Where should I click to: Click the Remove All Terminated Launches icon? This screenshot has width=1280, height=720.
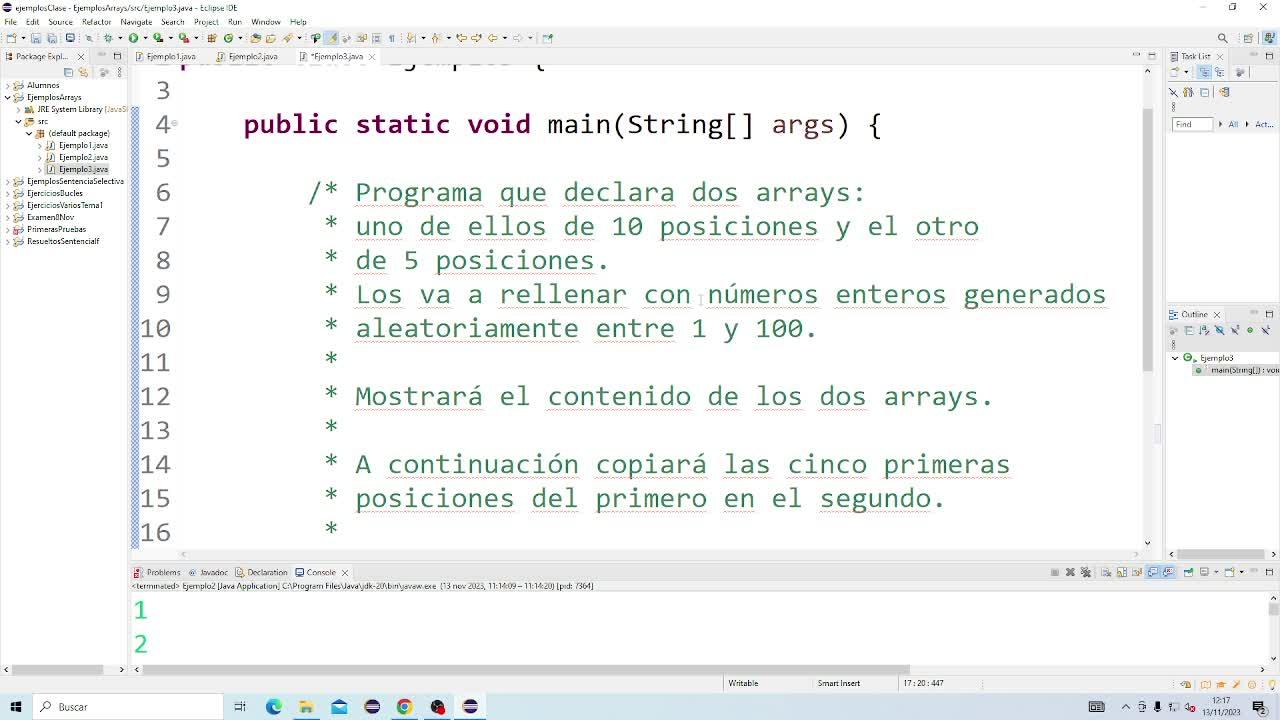(x=1086, y=572)
